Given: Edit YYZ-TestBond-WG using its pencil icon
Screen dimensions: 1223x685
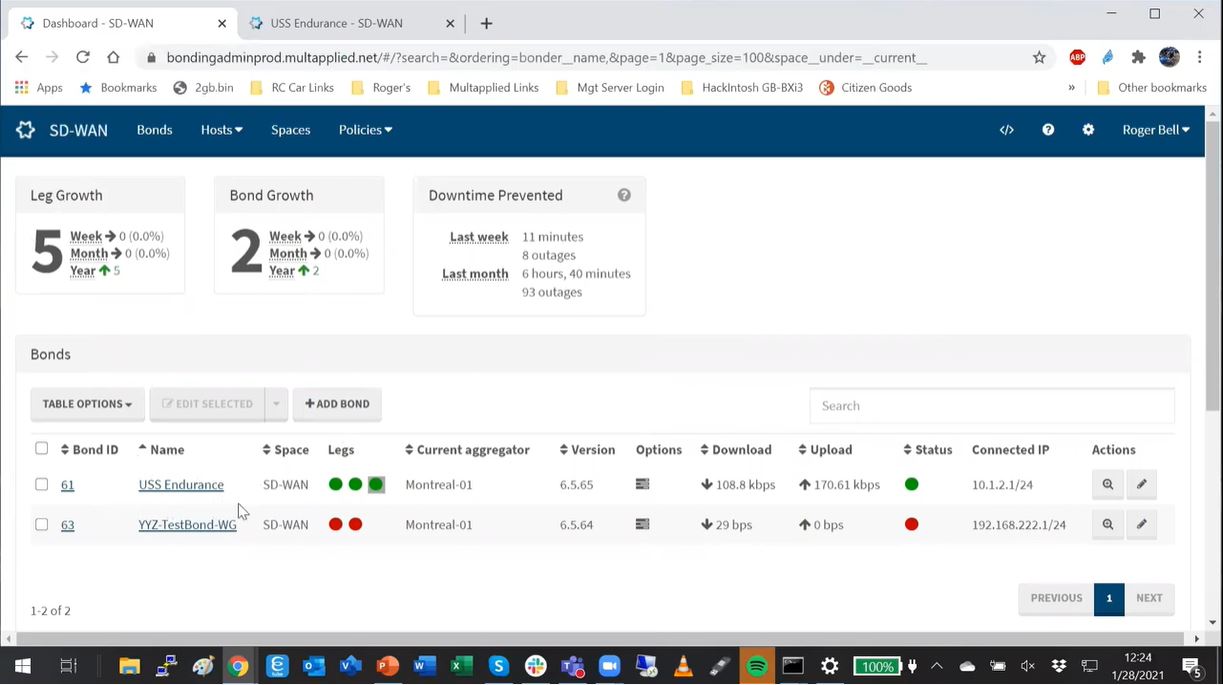Looking at the screenshot, I should point(1141,524).
